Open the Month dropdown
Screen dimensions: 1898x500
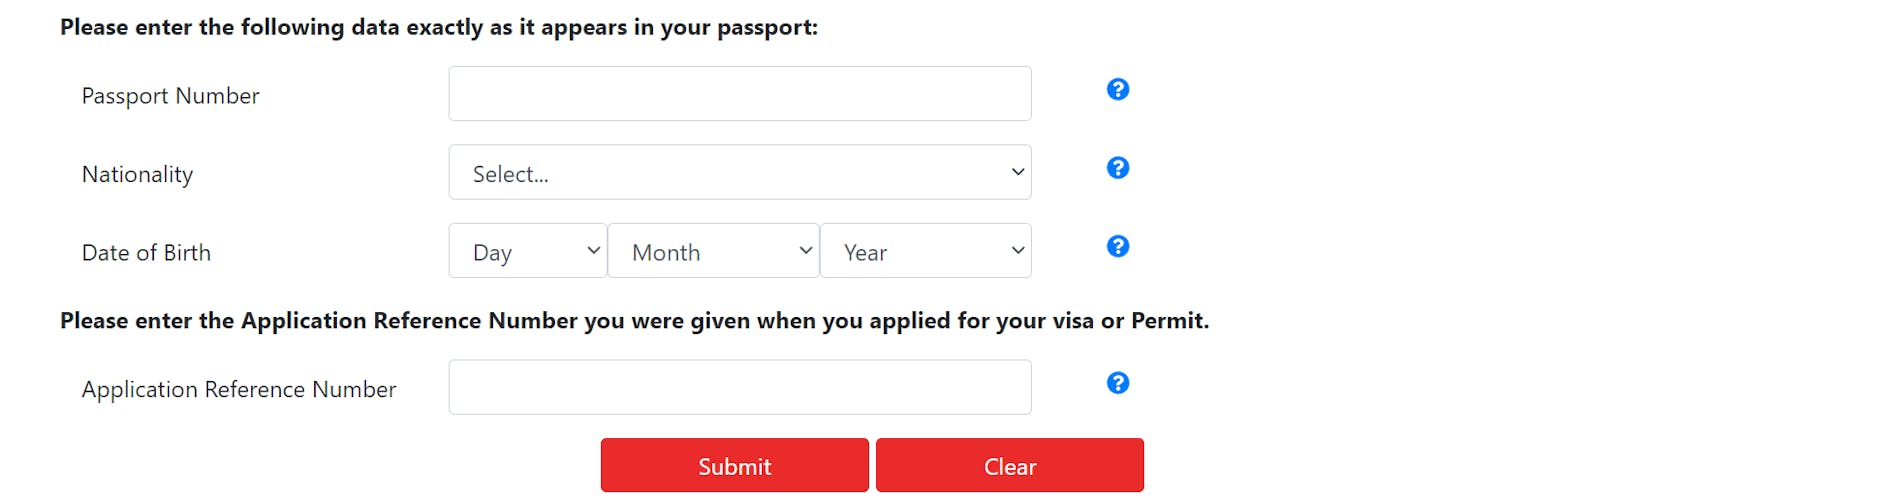(x=713, y=251)
